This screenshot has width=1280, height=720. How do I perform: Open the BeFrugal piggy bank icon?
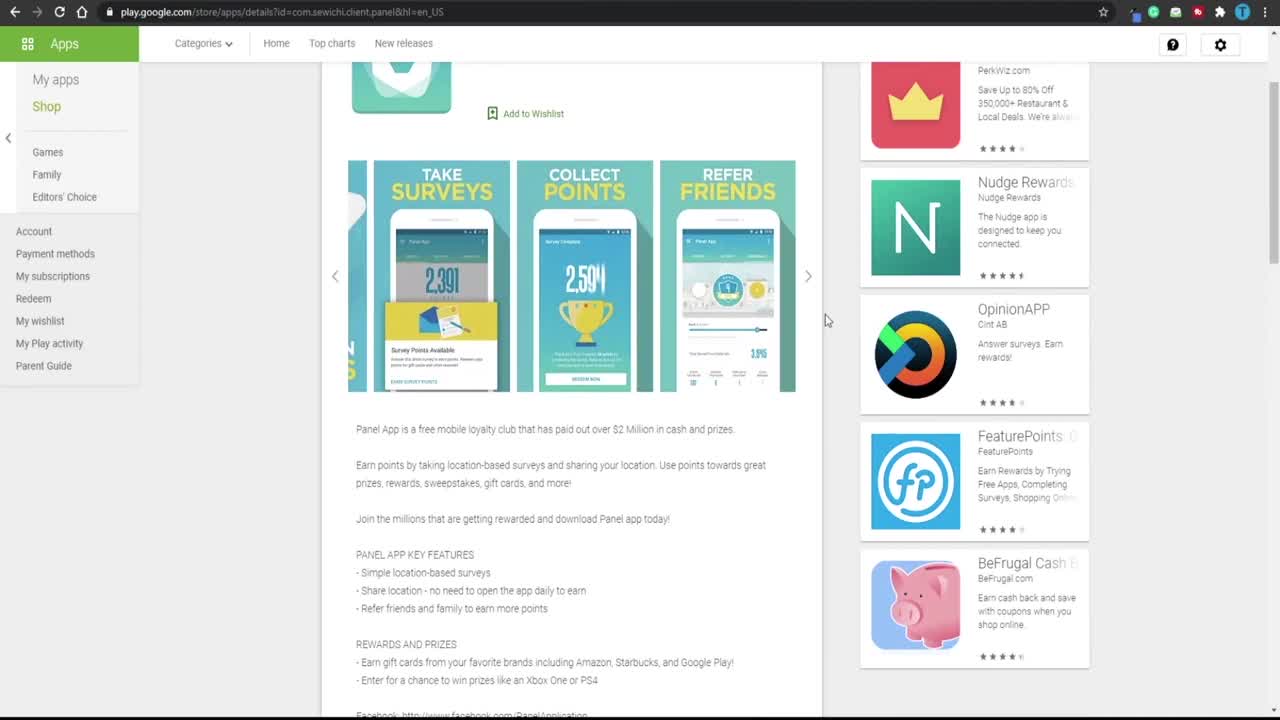915,605
